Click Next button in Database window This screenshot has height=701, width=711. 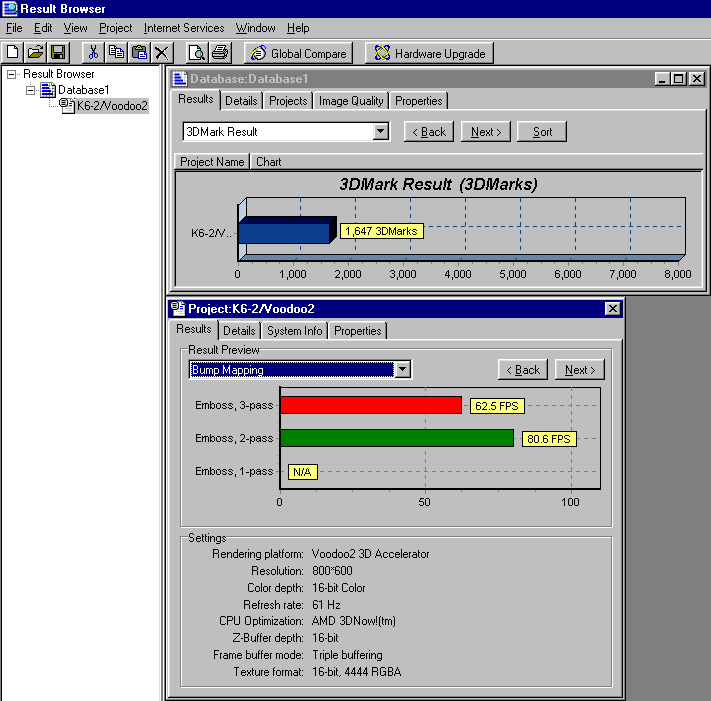(x=486, y=131)
